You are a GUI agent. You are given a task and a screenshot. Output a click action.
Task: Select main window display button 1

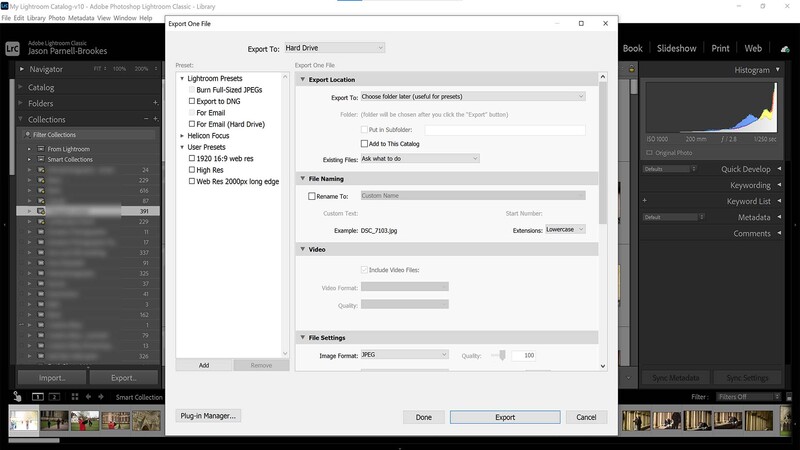click(x=38, y=396)
